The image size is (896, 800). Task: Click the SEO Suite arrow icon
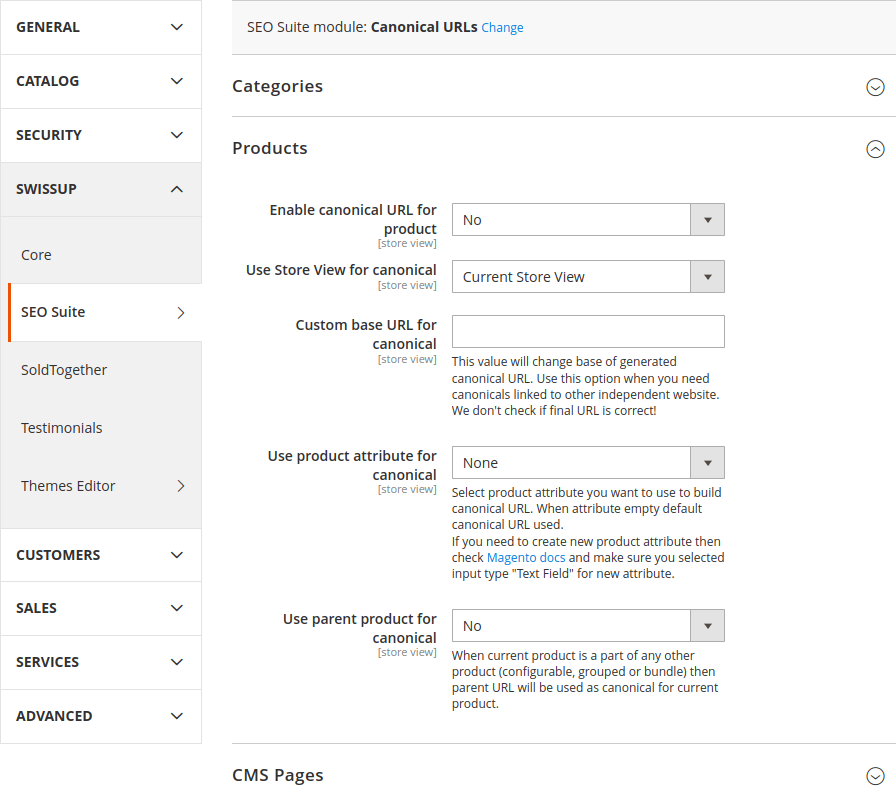pos(181,312)
